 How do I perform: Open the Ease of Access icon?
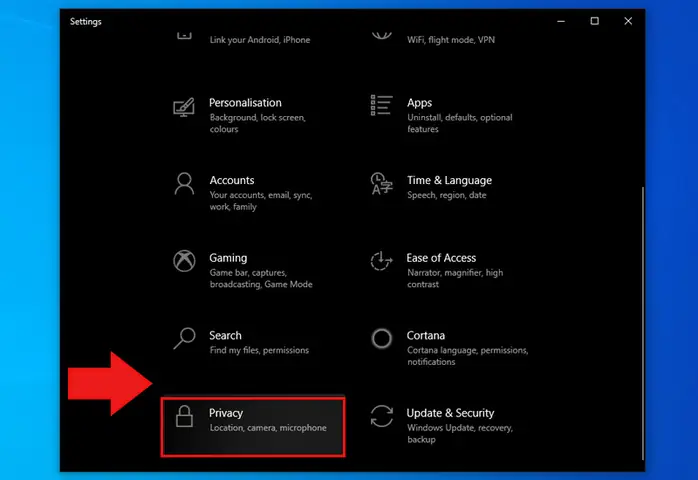point(381,261)
